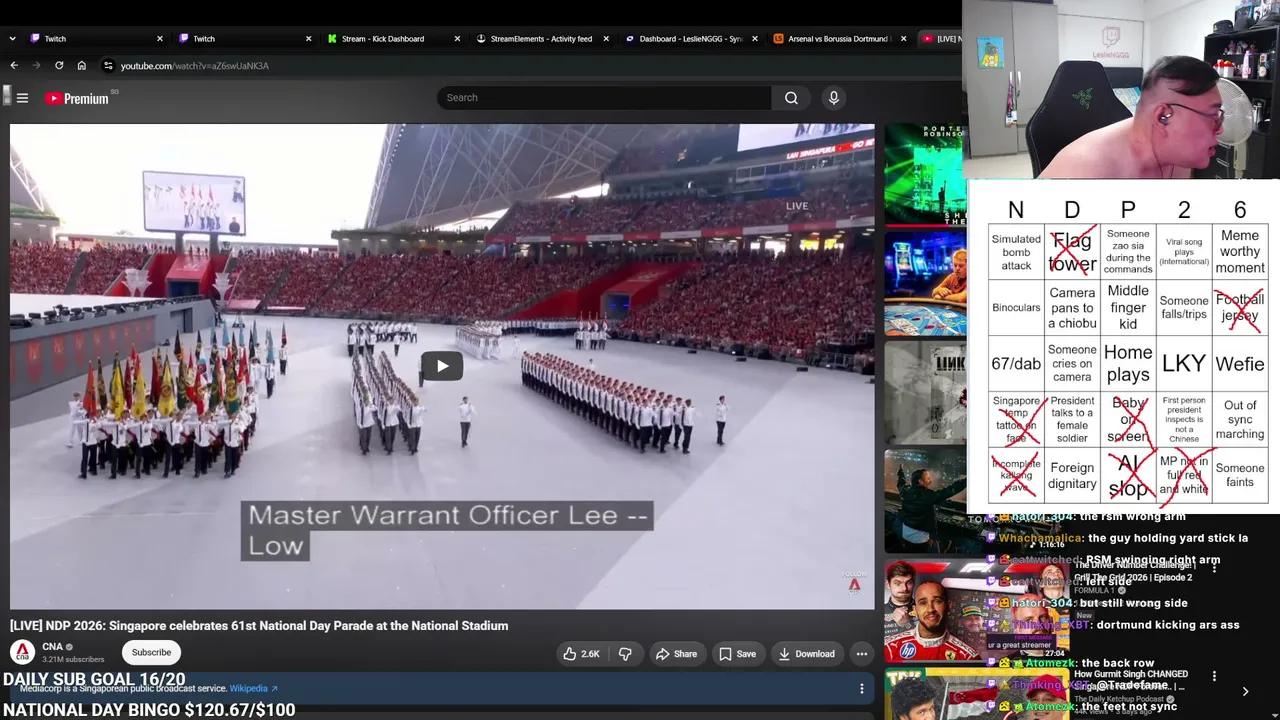
Task: Click the video title '[LIVE] NDP 2026'
Action: [259, 626]
